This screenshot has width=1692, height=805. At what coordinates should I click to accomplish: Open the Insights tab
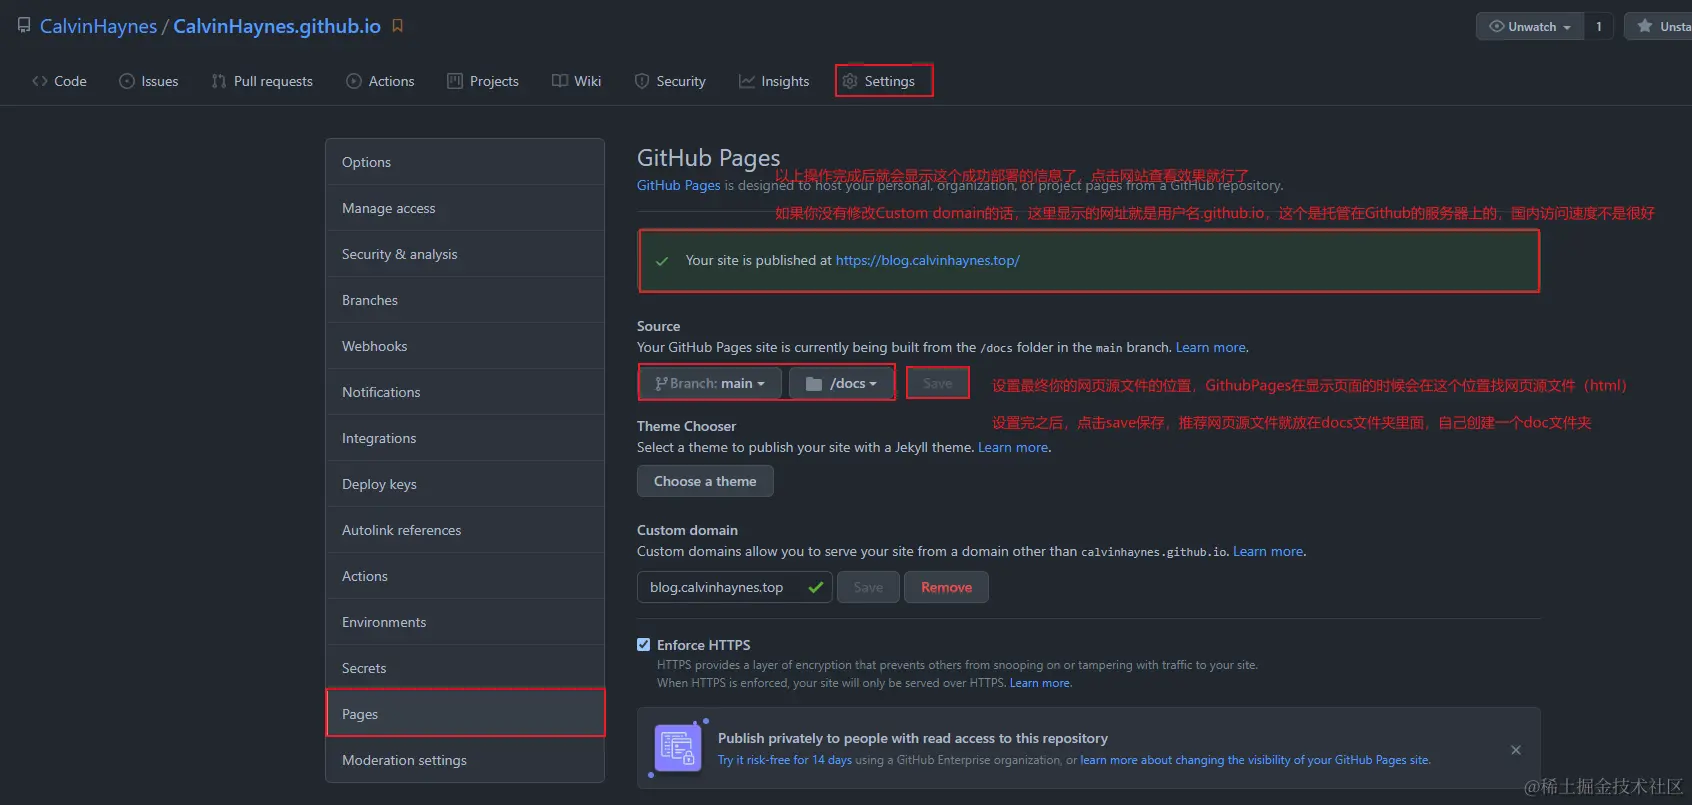[x=774, y=81]
